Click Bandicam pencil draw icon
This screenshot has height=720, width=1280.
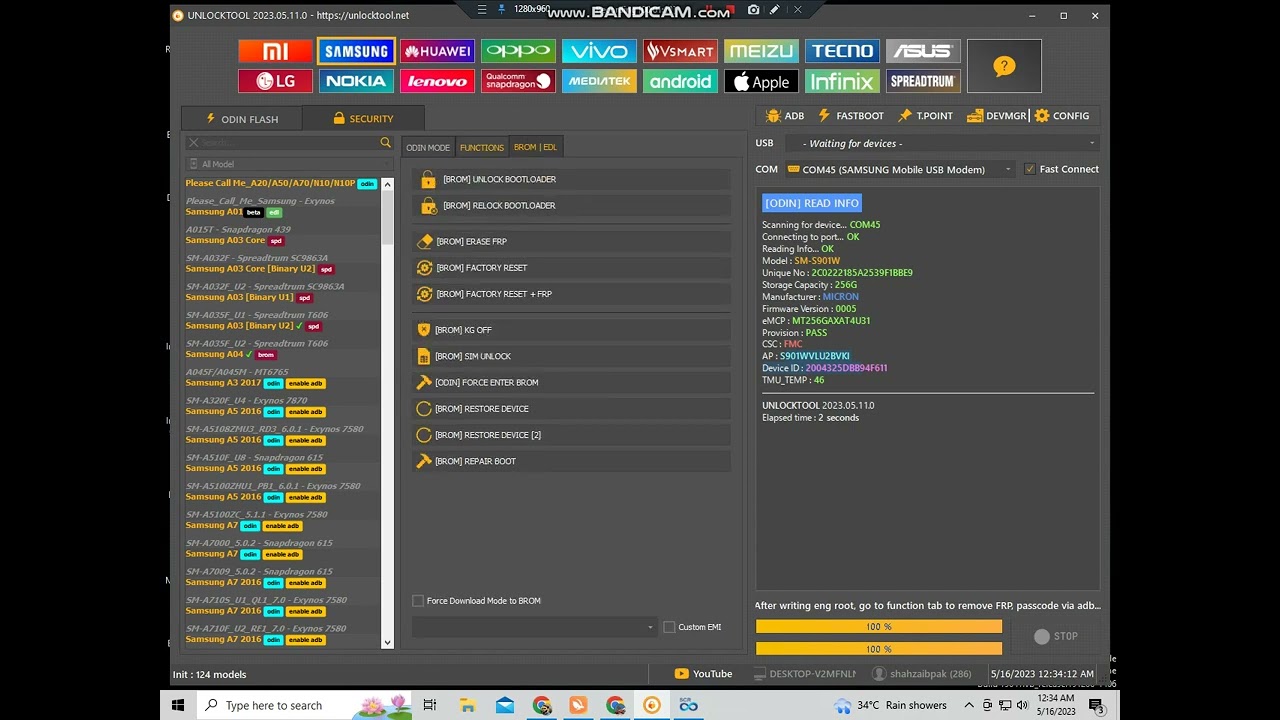click(x=774, y=10)
